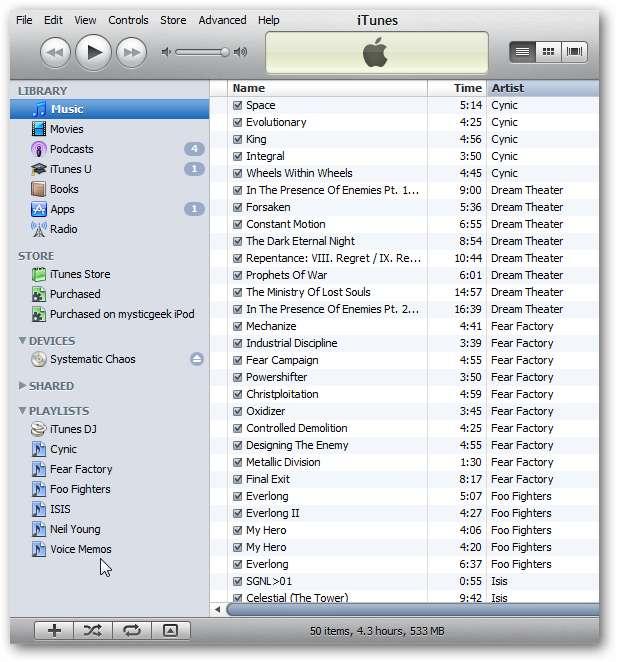Show the artwork viewer panel
This screenshot has width=617, height=662.
pyautogui.click(x=170, y=630)
